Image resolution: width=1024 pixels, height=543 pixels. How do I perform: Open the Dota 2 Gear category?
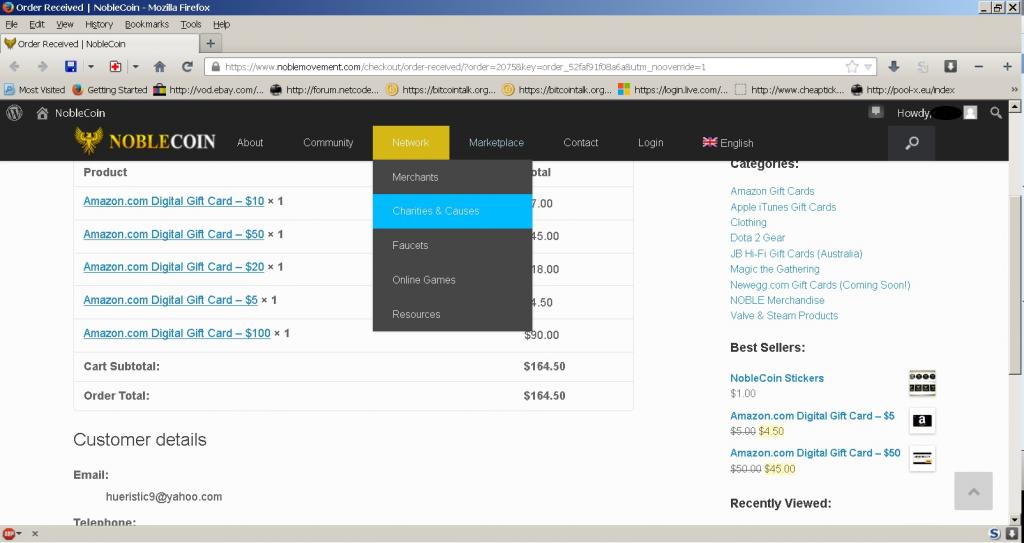point(758,238)
